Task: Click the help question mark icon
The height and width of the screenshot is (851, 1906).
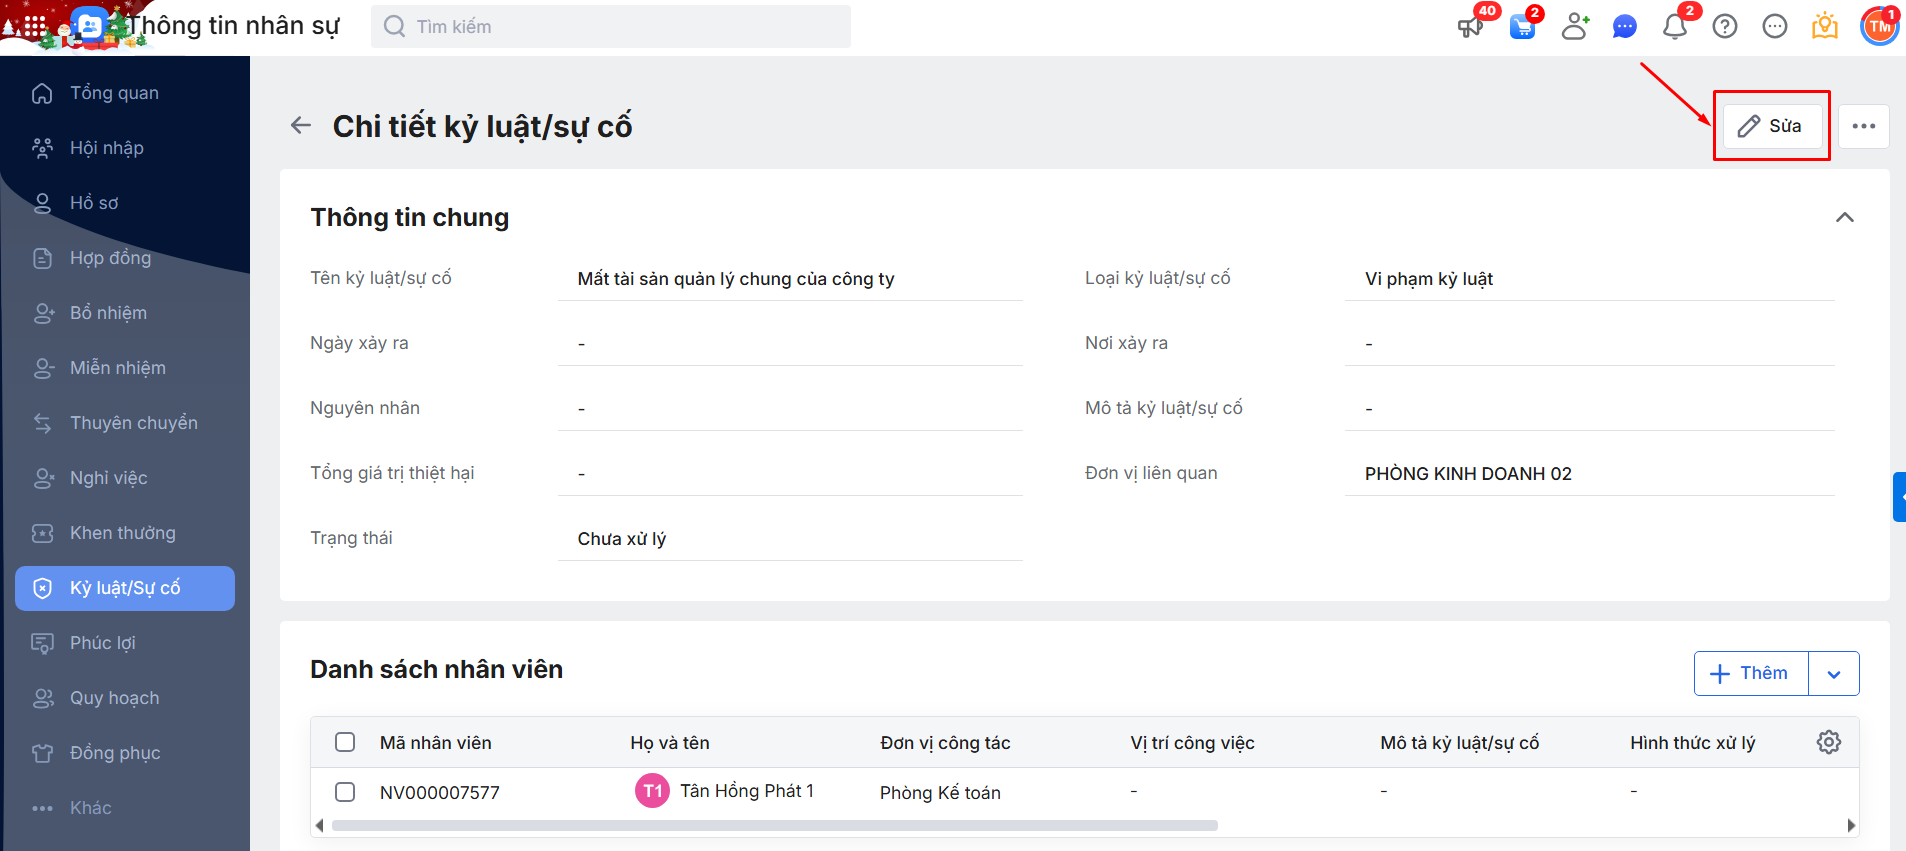Action: click(1725, 27)
